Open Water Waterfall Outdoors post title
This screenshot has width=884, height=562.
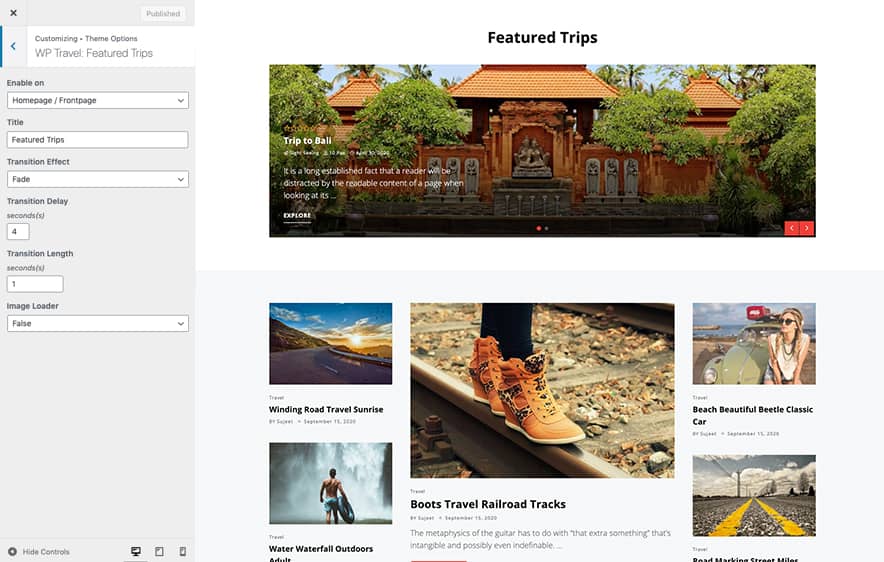(x=321, y=554)
